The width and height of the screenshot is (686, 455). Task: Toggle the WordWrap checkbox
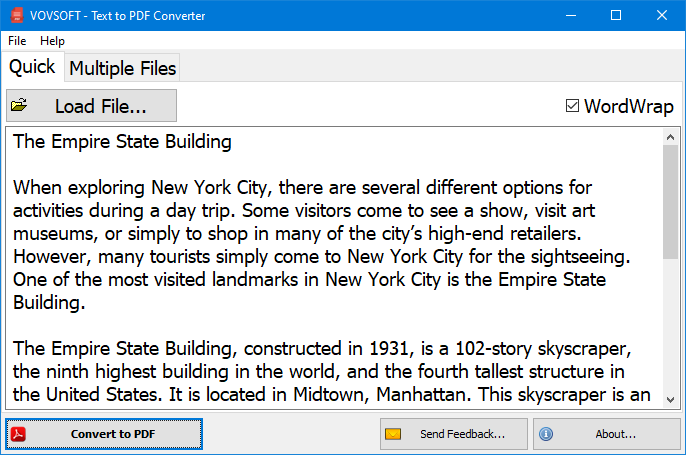(573, 106)
